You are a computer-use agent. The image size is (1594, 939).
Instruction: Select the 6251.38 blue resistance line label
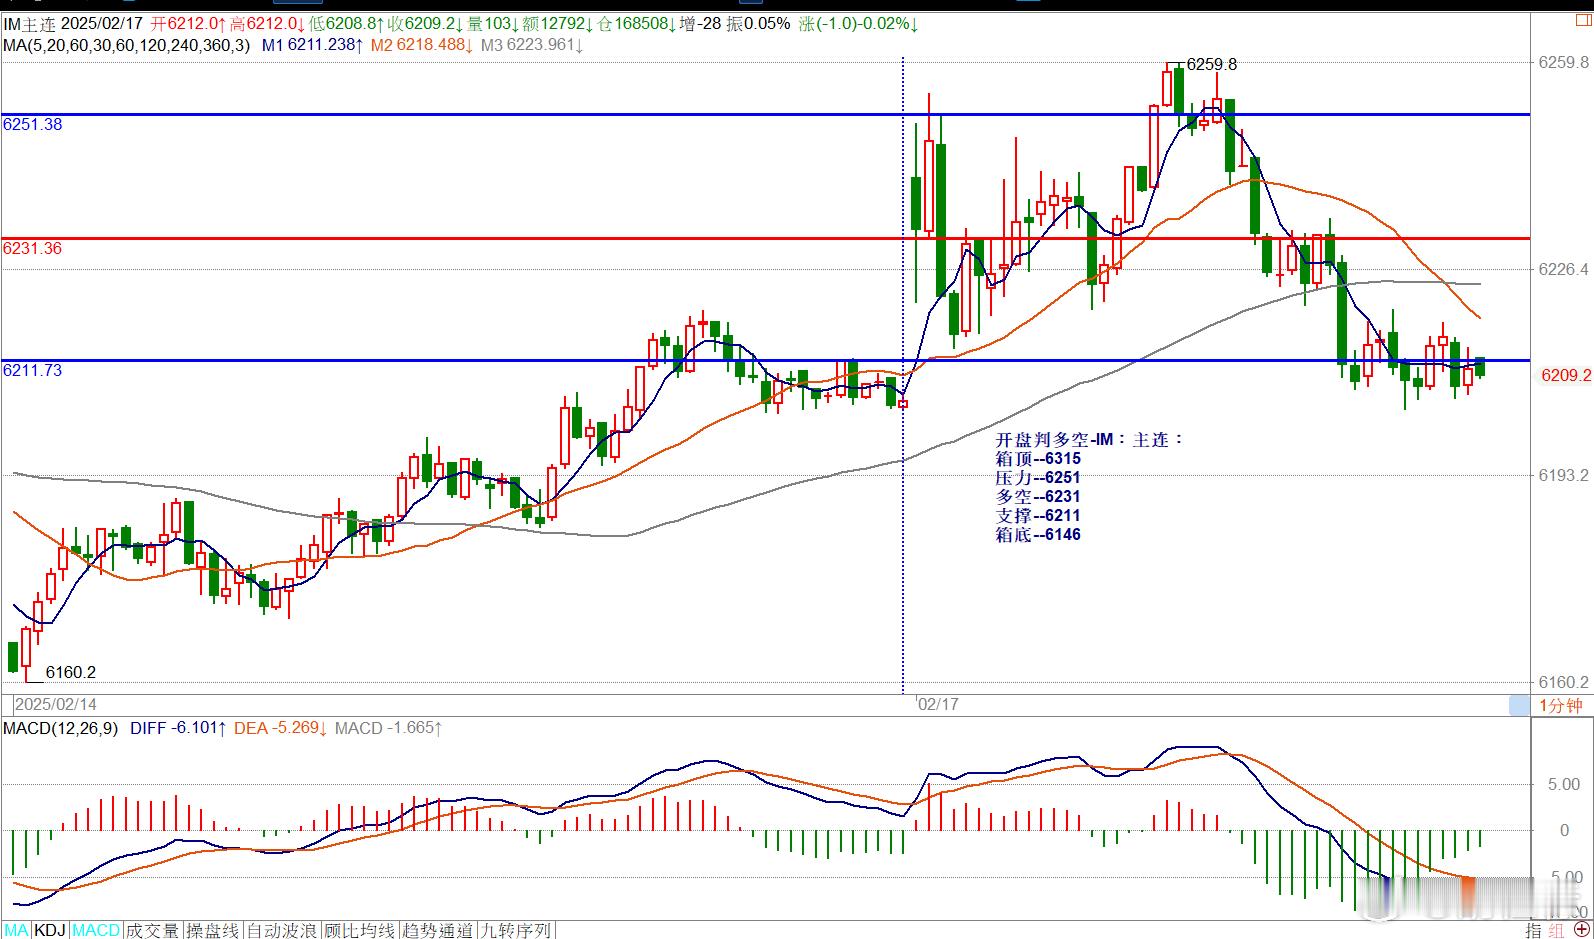32,125
